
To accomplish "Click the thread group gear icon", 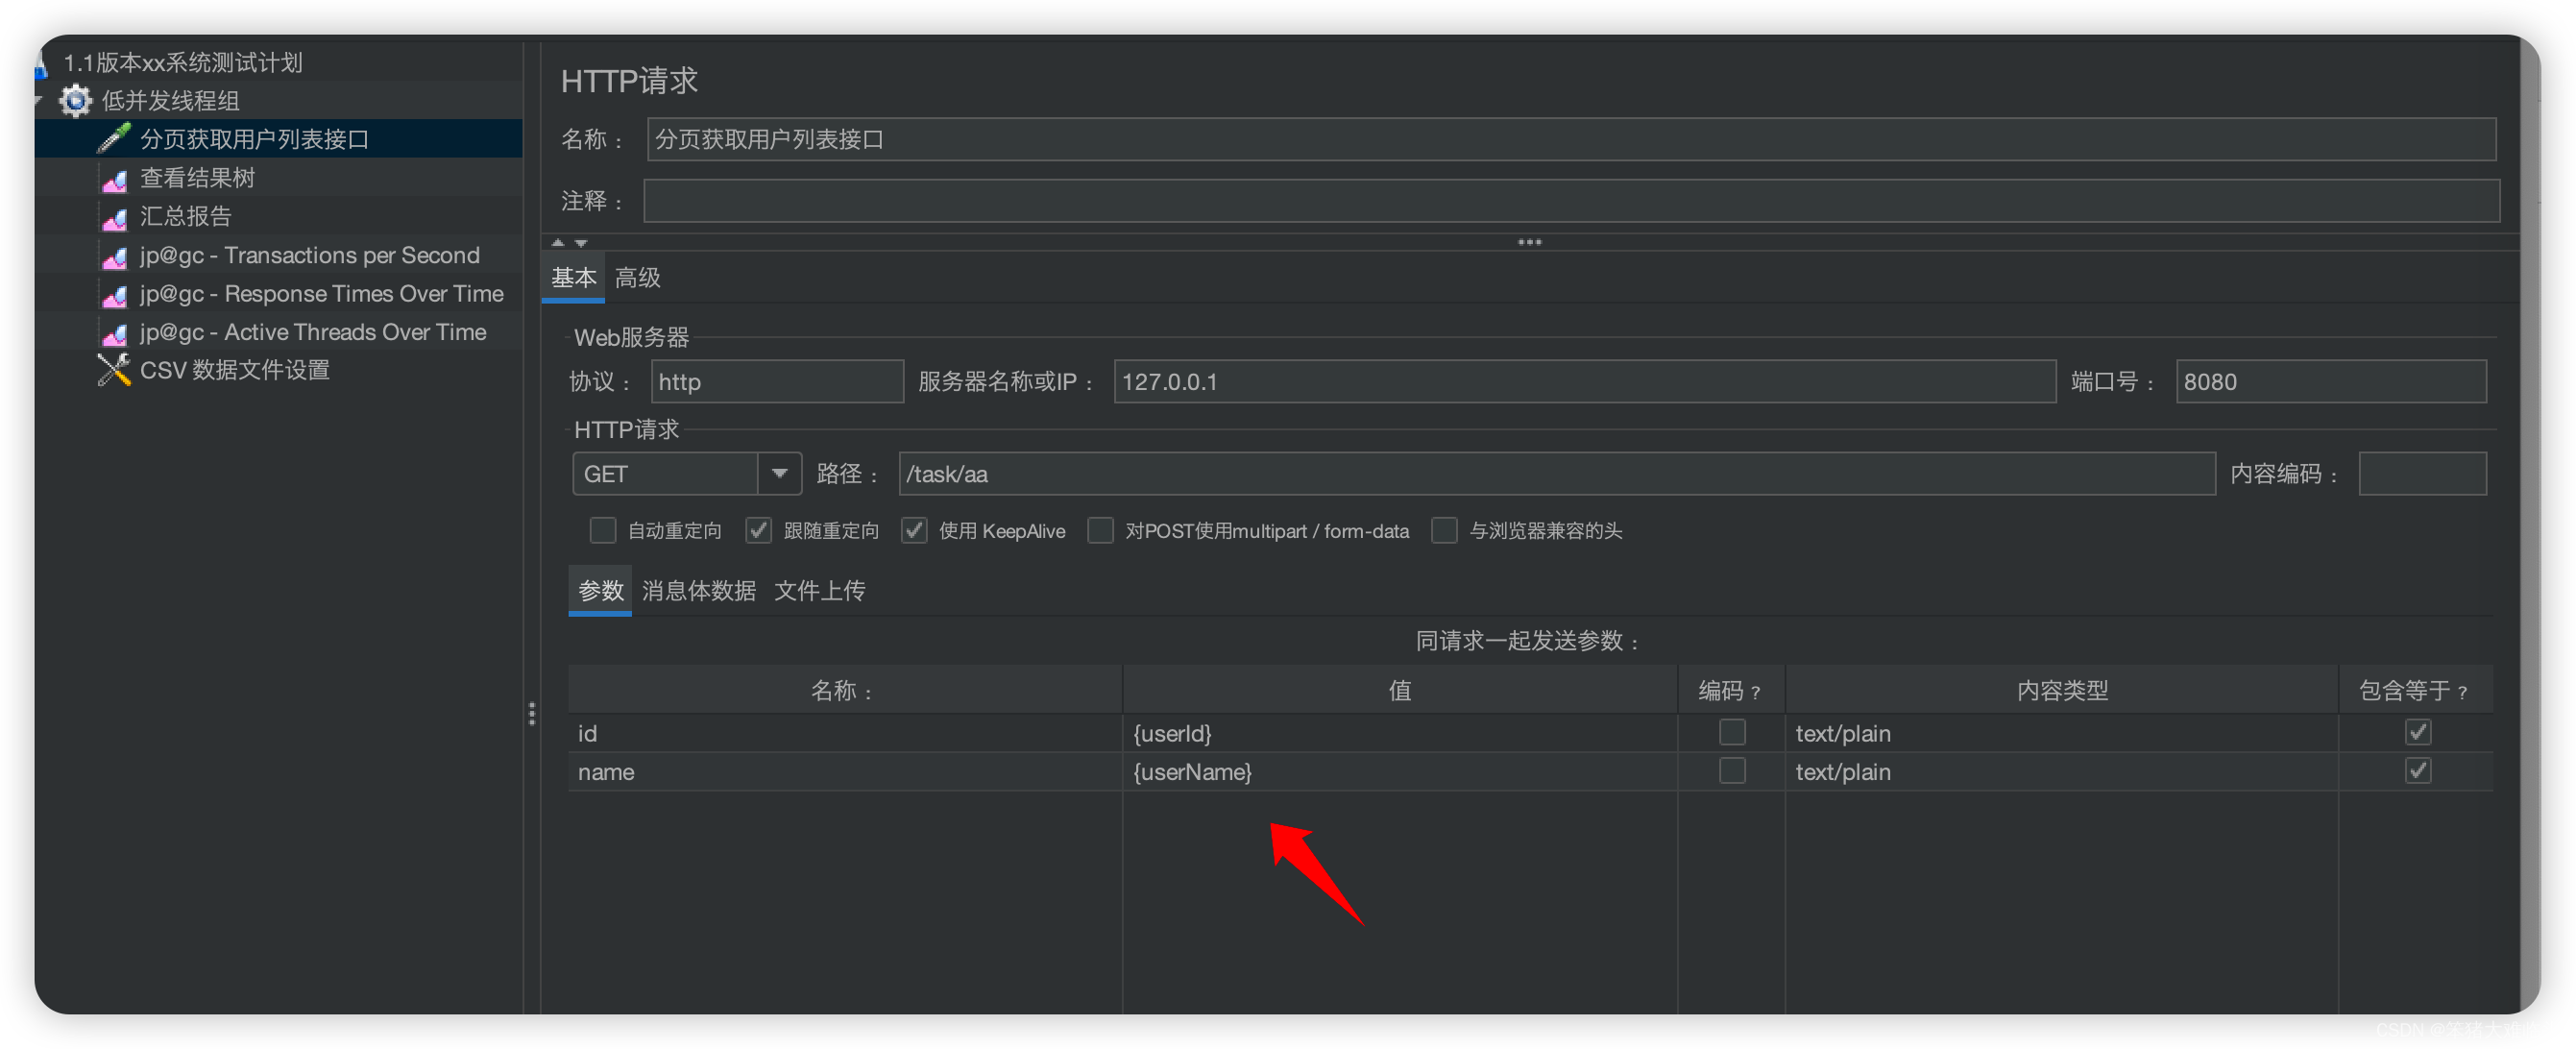I will click(x=75, y=100).
